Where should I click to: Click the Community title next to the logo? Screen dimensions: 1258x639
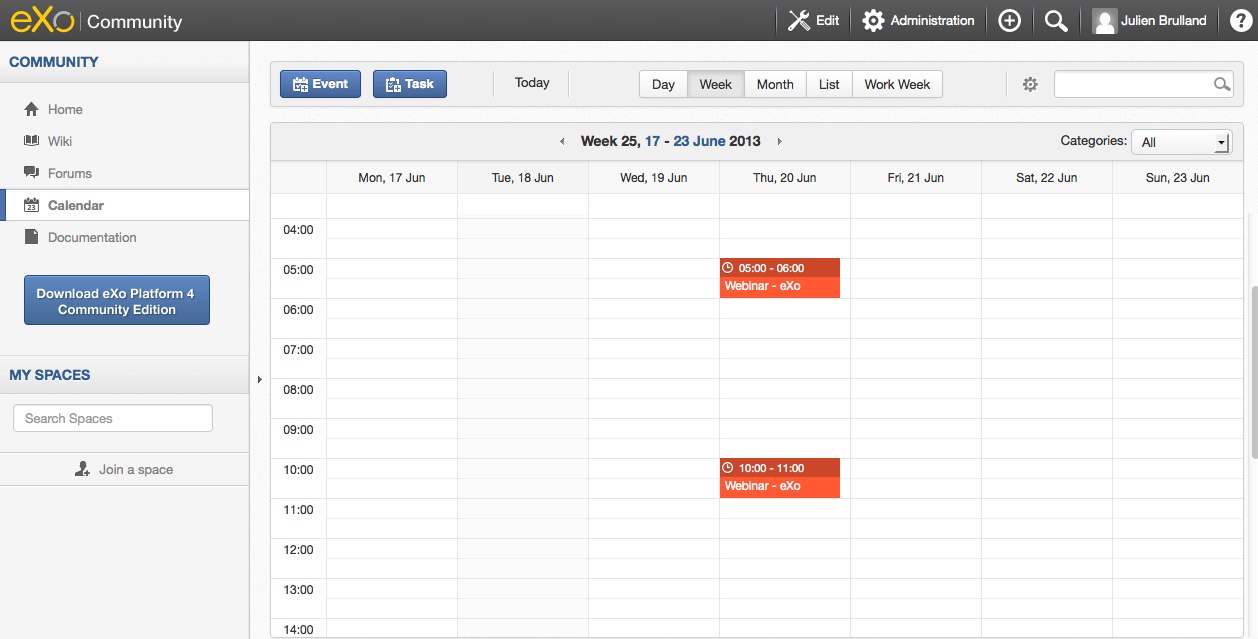[135, 21]
